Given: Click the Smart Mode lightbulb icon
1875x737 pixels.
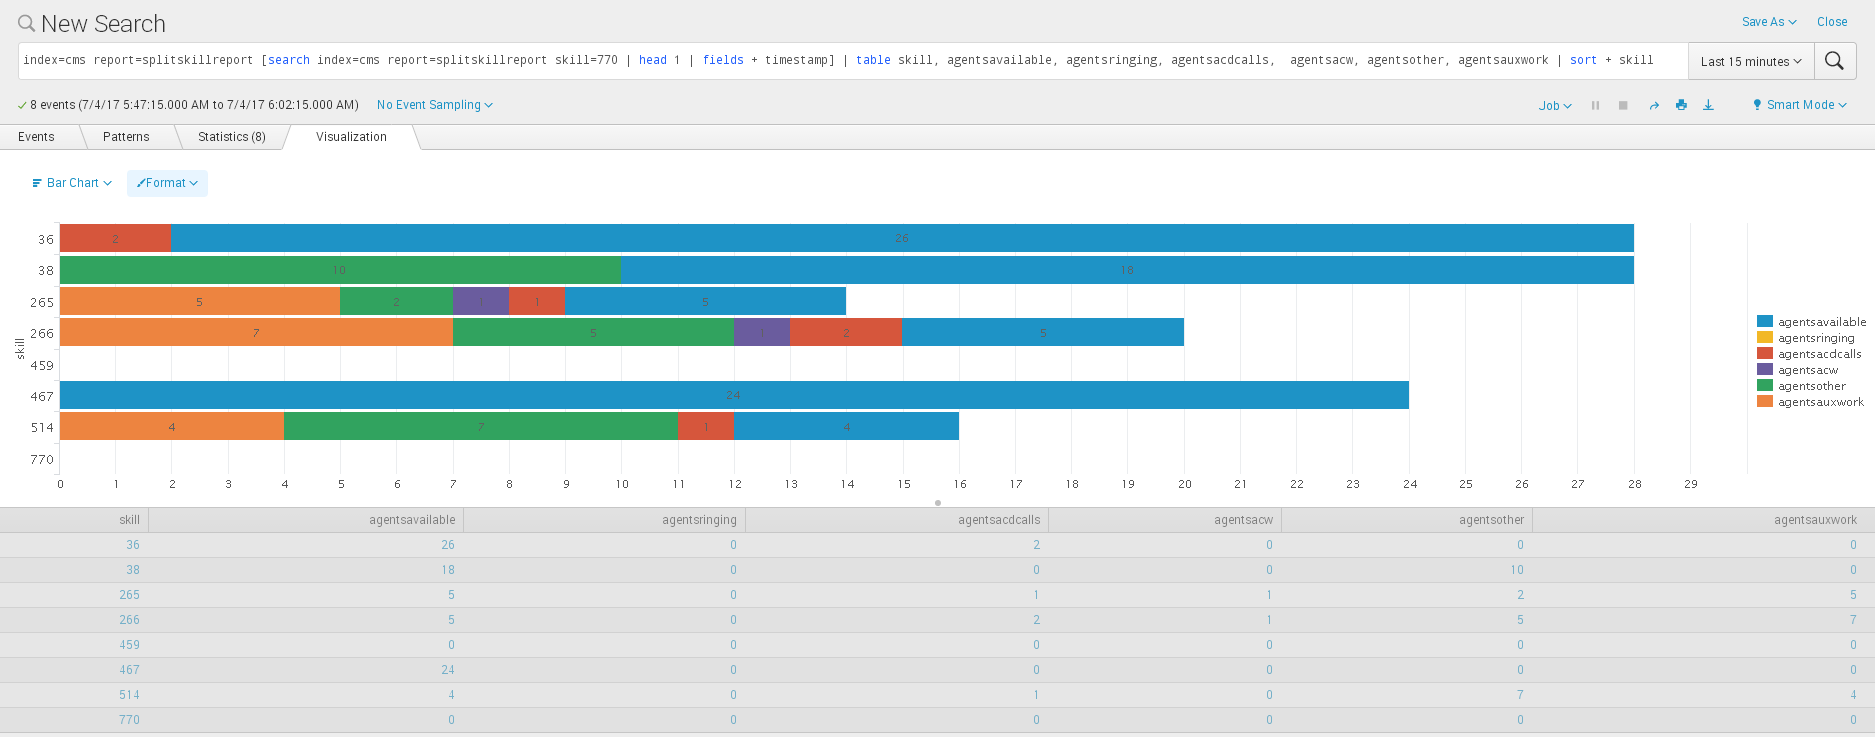Looking at the screenshot, I should 1757,105.
